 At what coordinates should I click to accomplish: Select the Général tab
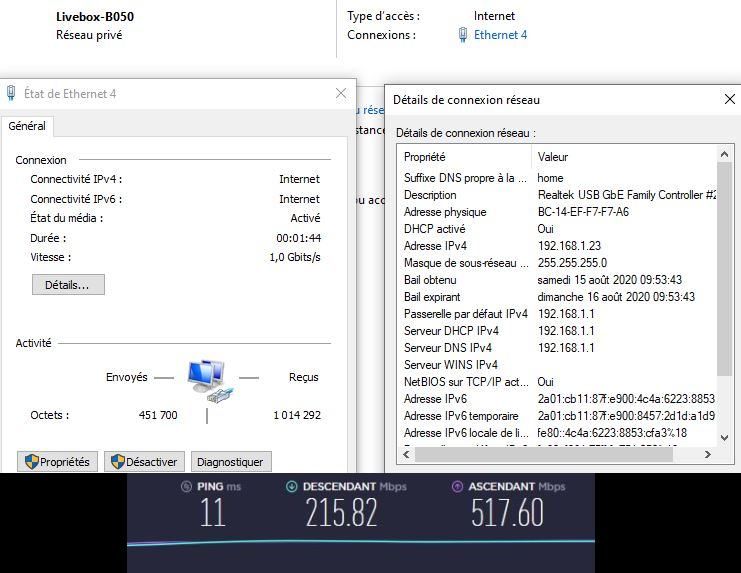pyautogui.click(x=27, y=126)
